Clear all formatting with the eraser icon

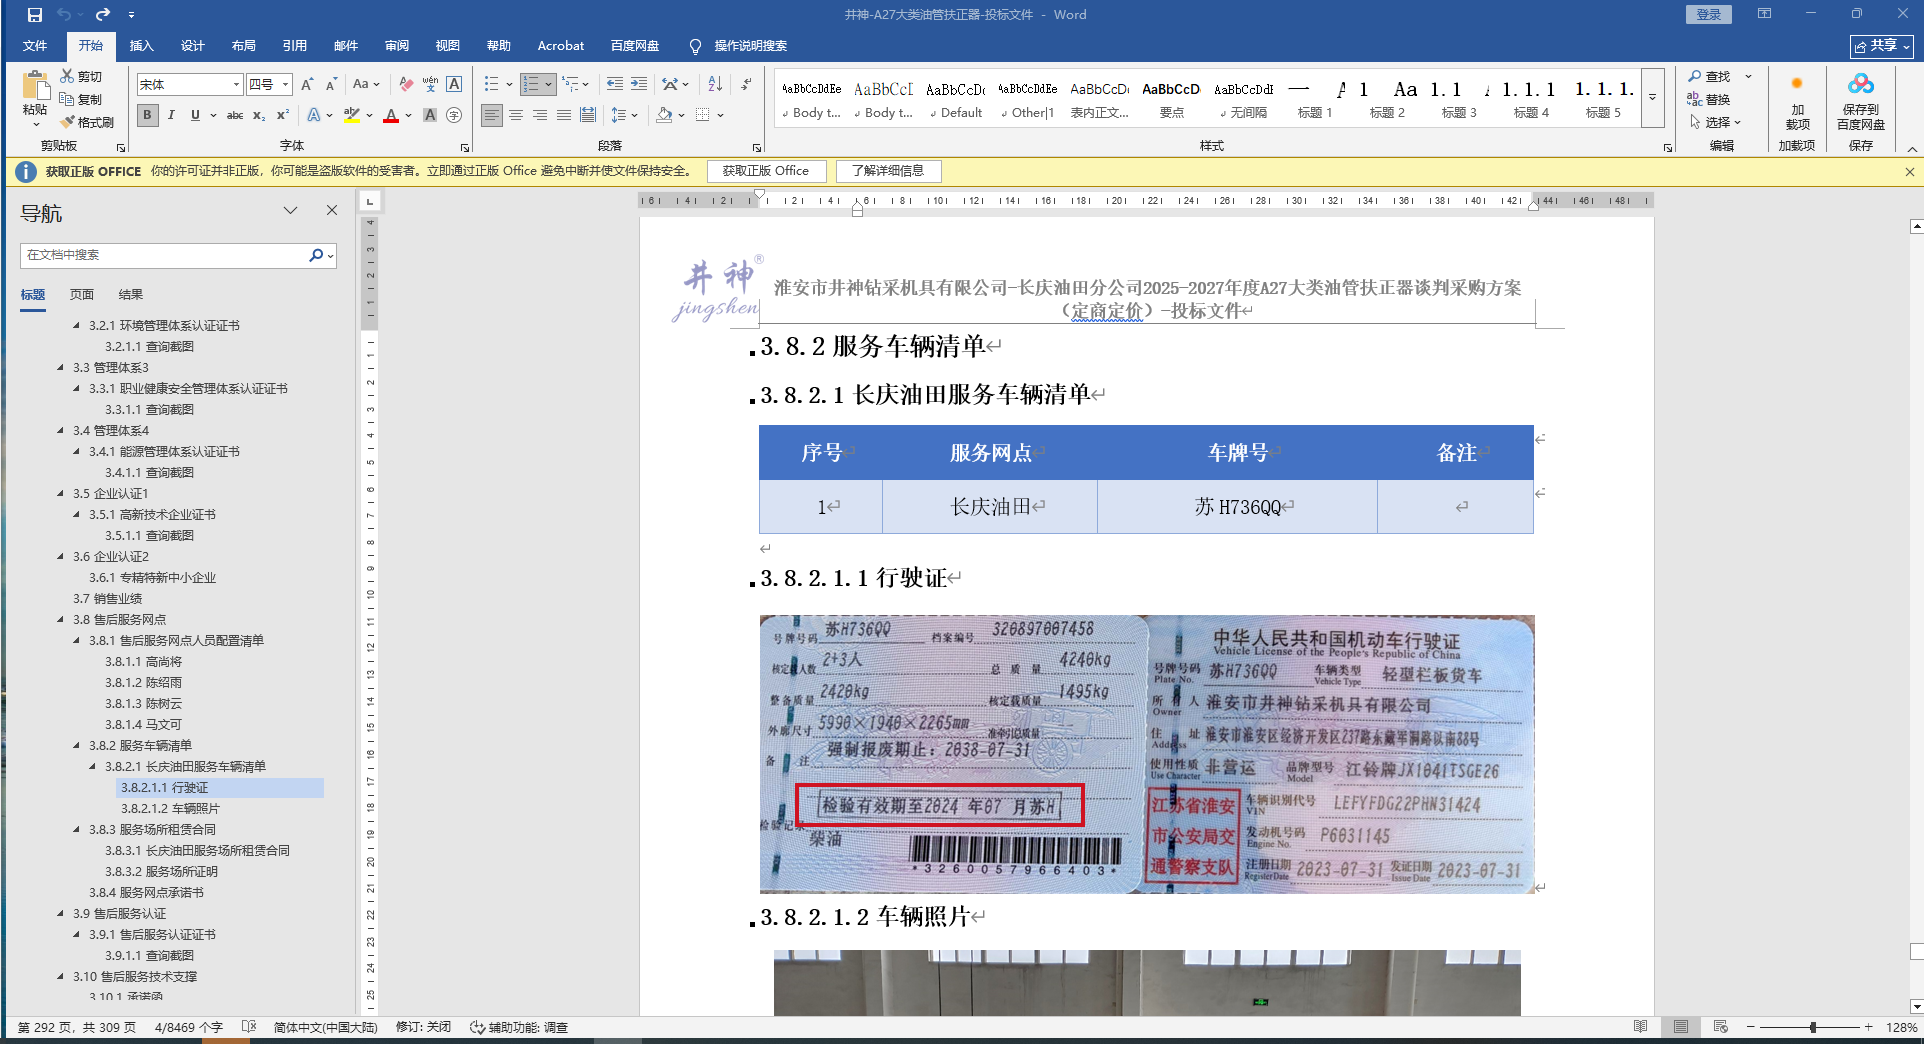tap(405, 85)
